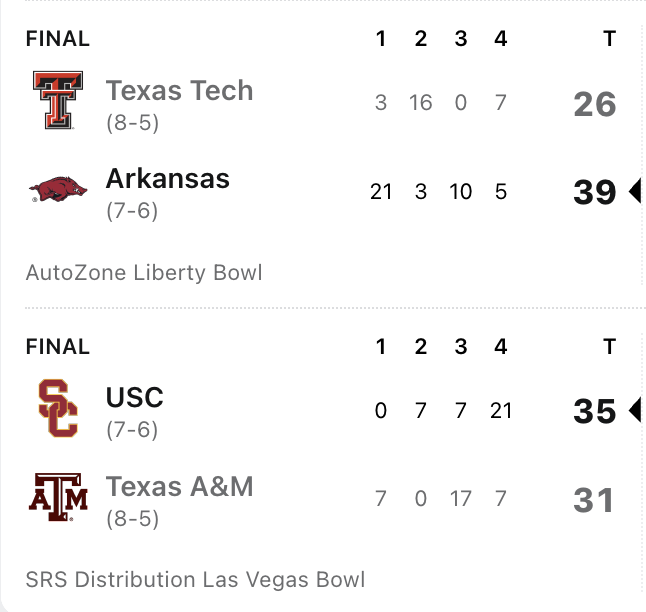Open the USC team link
This screenshot has width=646, height=612.
point(135,397)
